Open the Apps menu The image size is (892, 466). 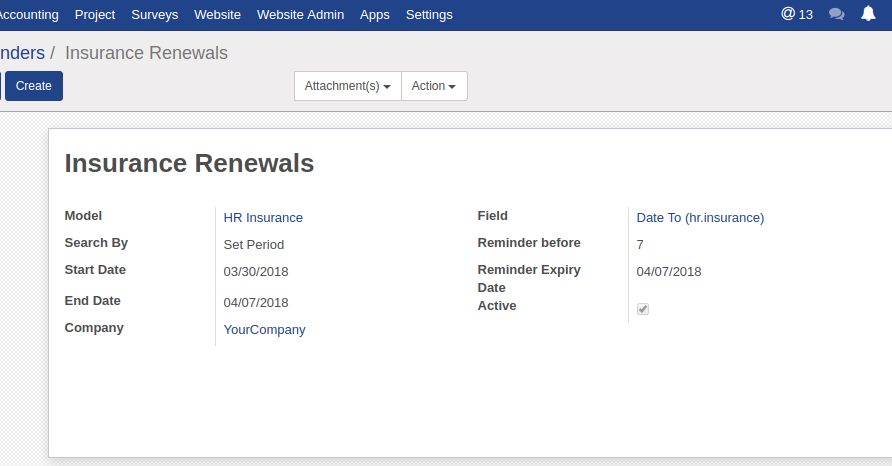click(x=375, y=15)
